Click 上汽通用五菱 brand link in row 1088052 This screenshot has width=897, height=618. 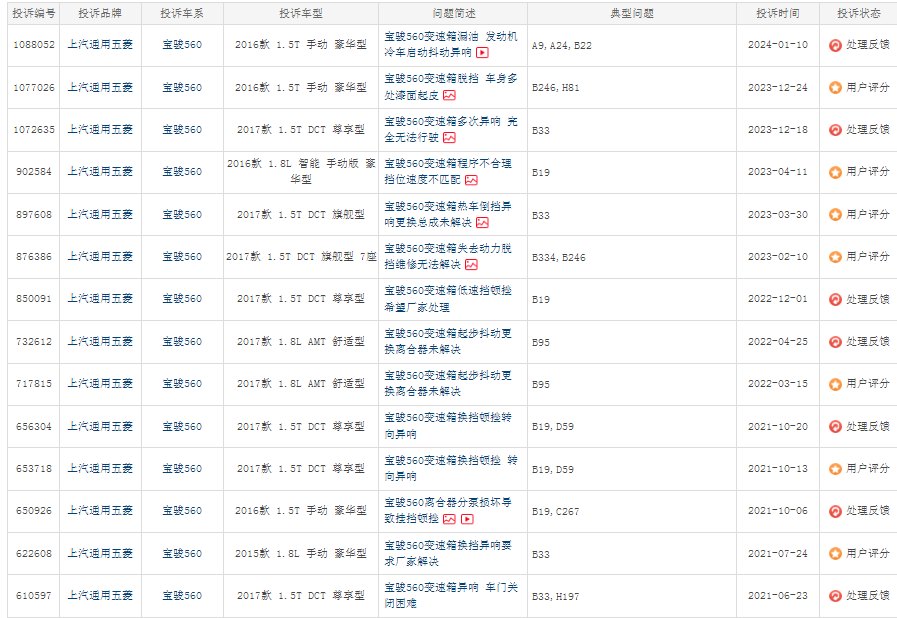tap(100, 45)
